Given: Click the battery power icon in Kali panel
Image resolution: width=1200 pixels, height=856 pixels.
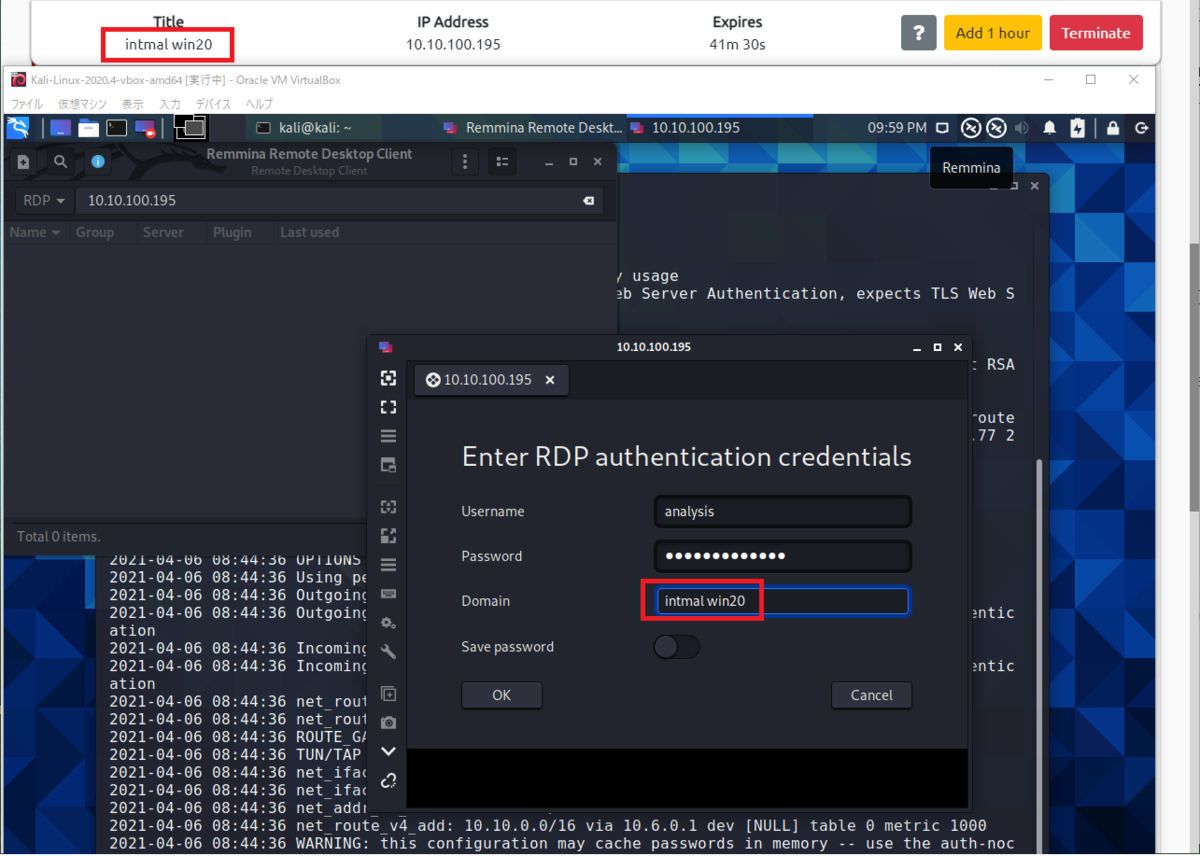Looking at the screenshot, I should [x=1077, y=128].
